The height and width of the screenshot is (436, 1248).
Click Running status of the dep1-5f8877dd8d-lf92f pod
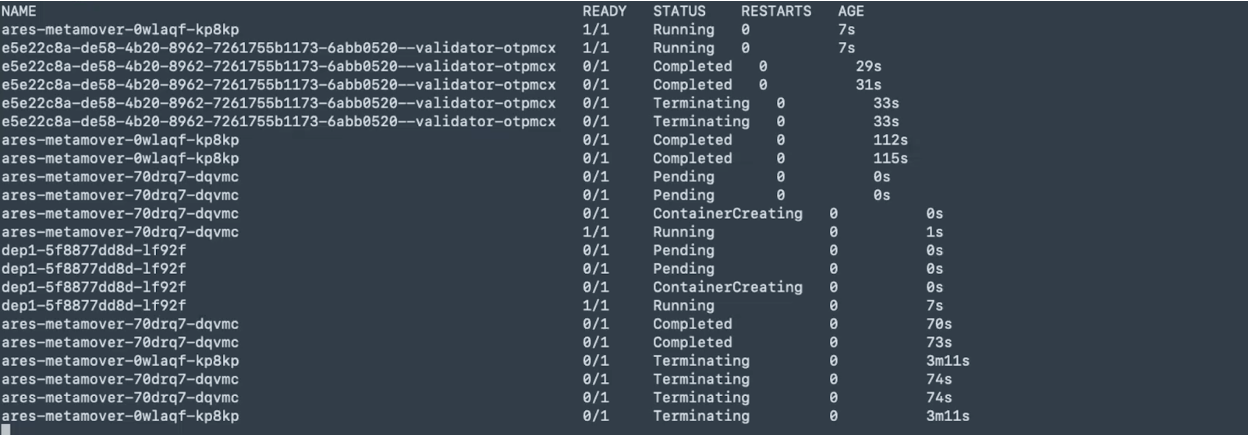point(683,305)
